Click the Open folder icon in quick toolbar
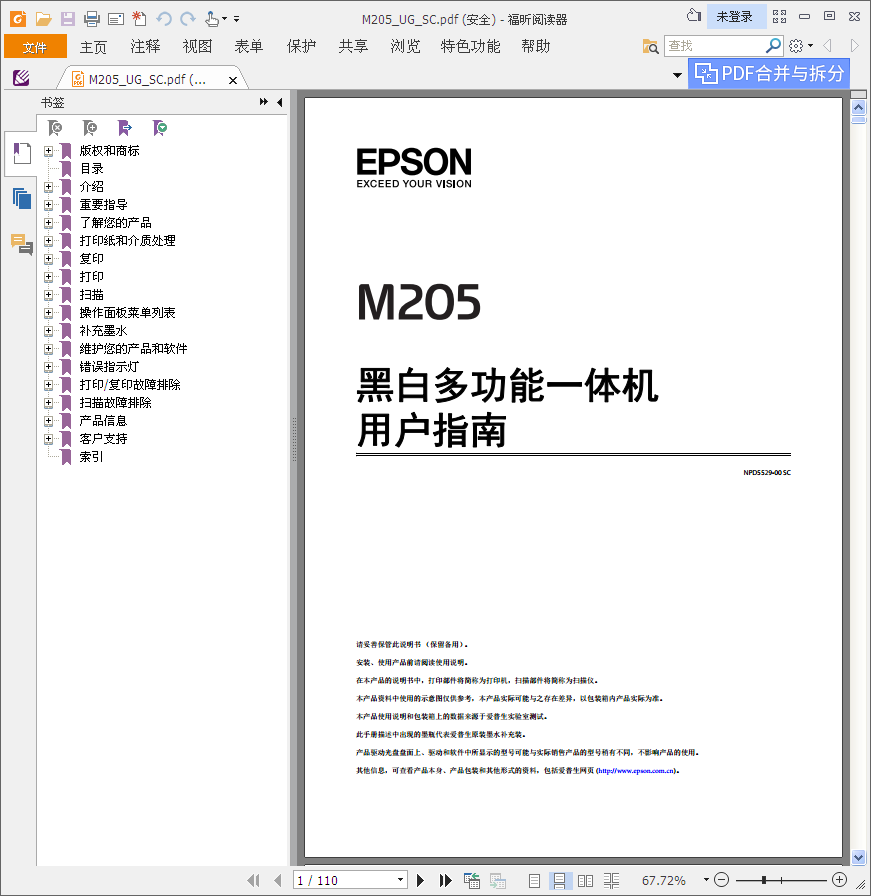This screenshot has width=871, height=896. click(x=43, y=19)
